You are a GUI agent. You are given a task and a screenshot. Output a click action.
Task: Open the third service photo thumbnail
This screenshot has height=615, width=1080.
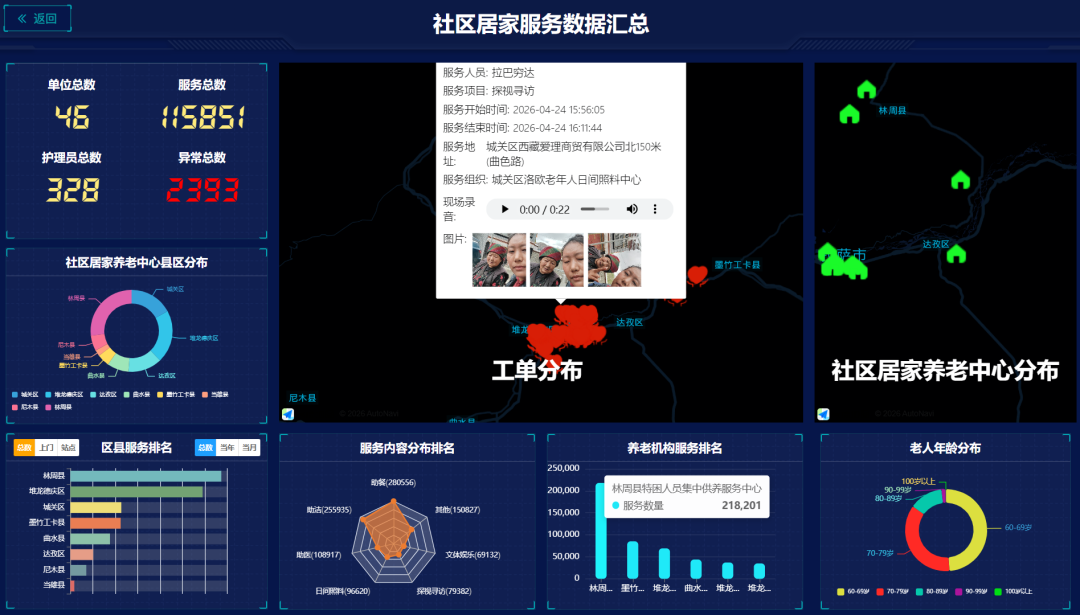[614, 260]
